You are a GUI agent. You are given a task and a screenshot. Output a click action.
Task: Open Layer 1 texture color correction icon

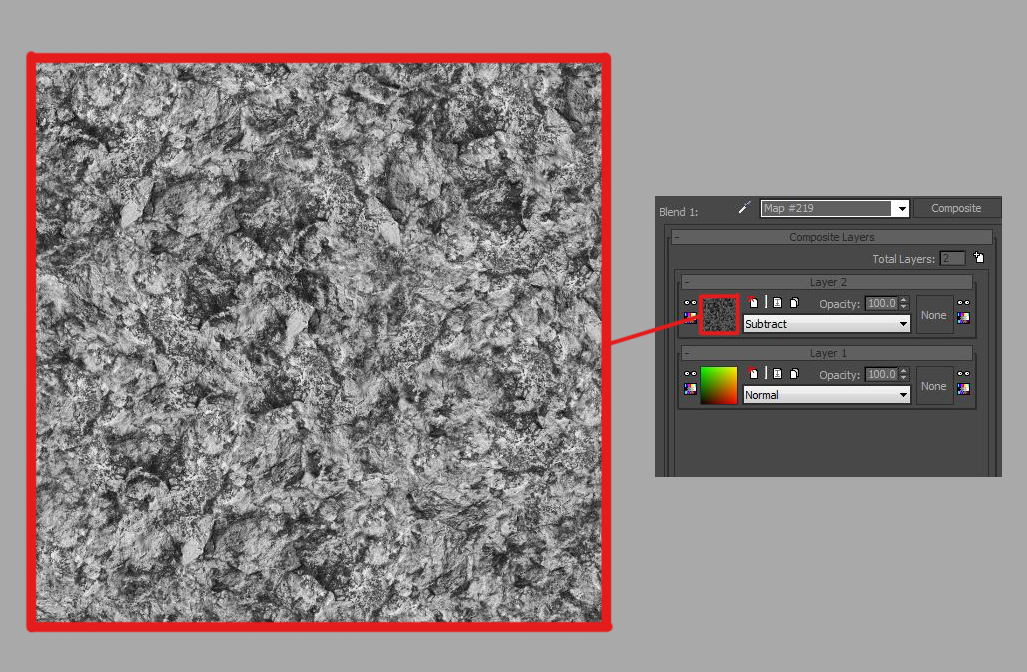pos(690,388)
